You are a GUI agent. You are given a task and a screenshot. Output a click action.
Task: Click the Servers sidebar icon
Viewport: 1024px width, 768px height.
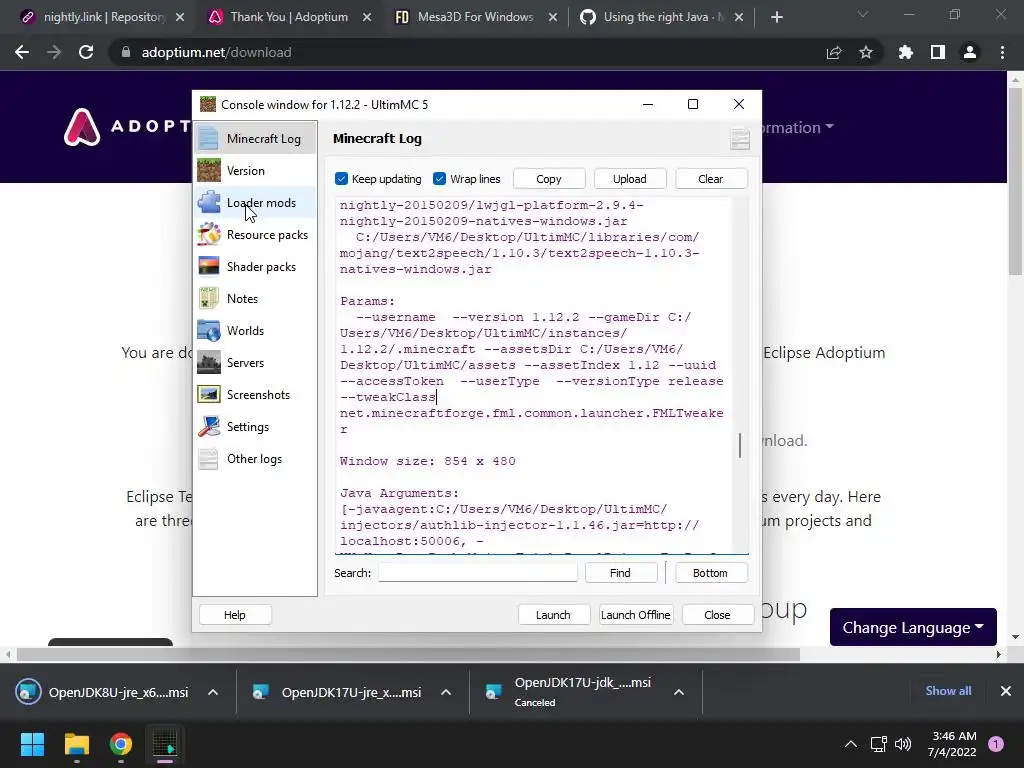208,362
